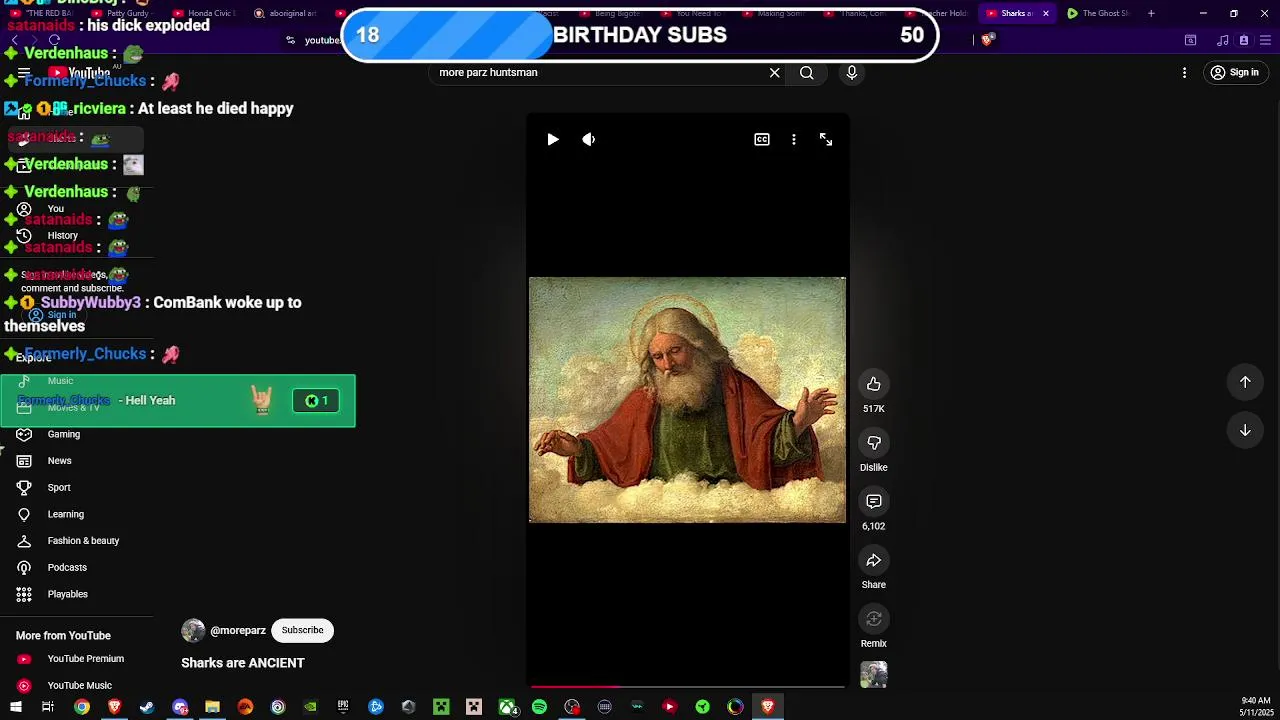Viewport: 1280px width, 720px height.
Task: Seek on the Shorts progress bar
Action: click(x=687, y=686)
